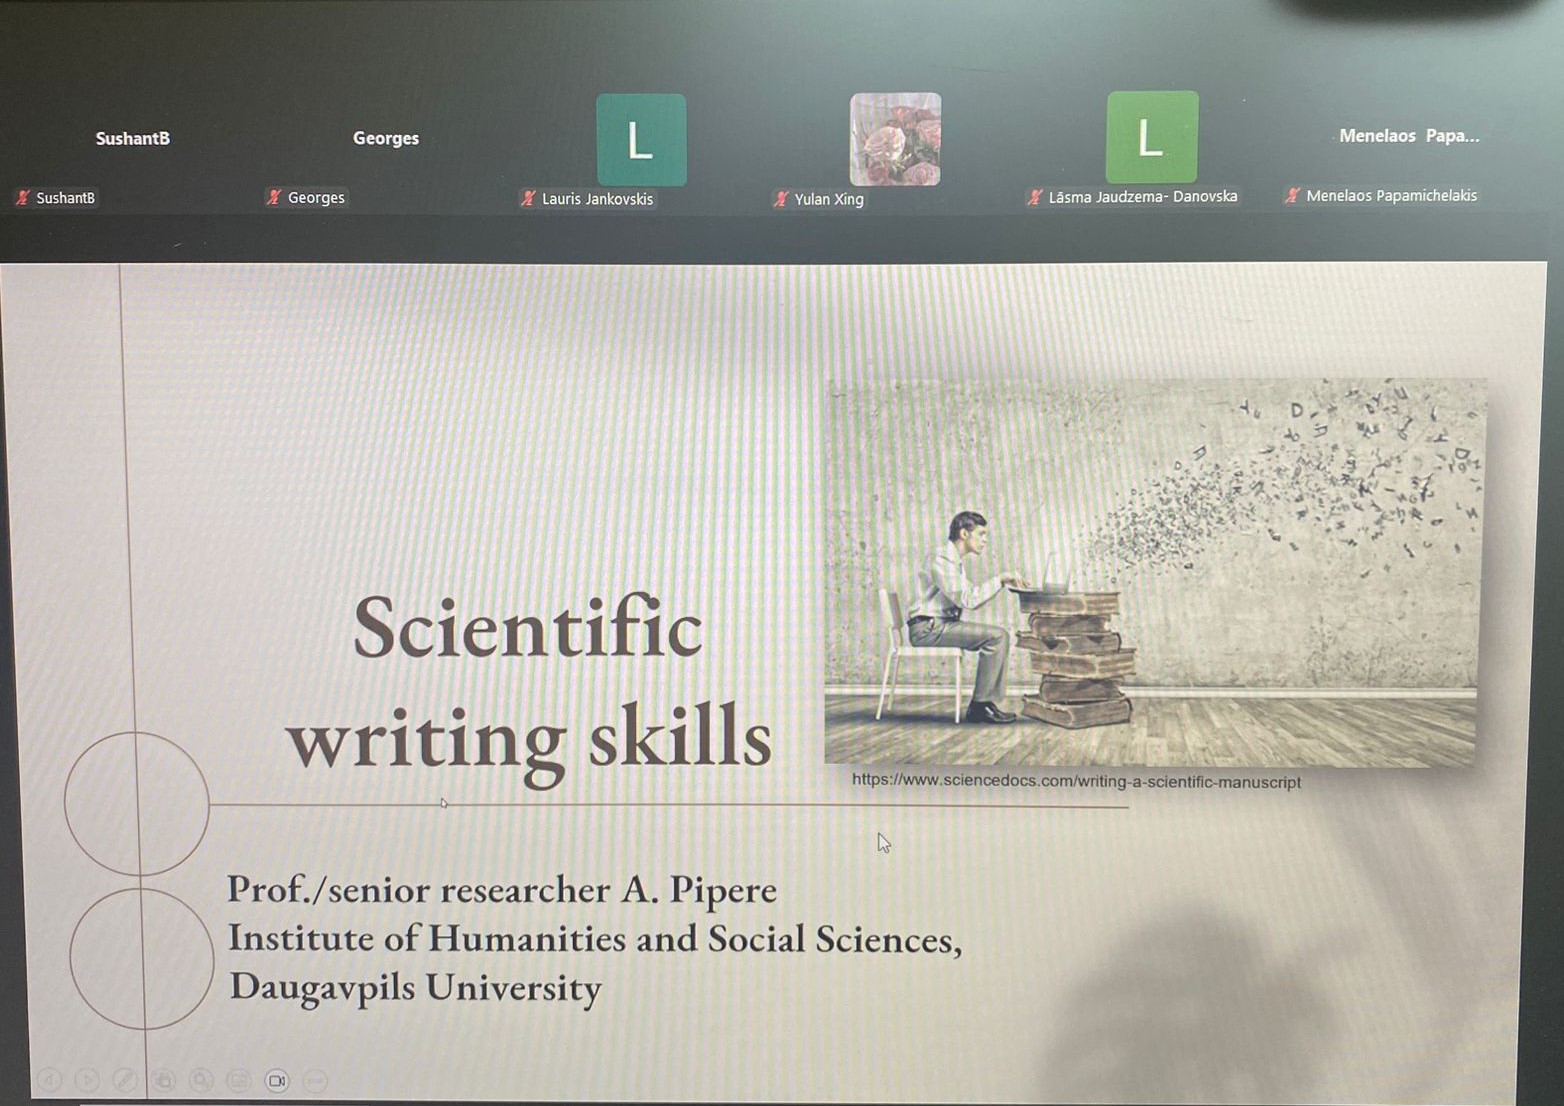
Task: Click Georges' muted microphone icon
Action: (273, 197)
